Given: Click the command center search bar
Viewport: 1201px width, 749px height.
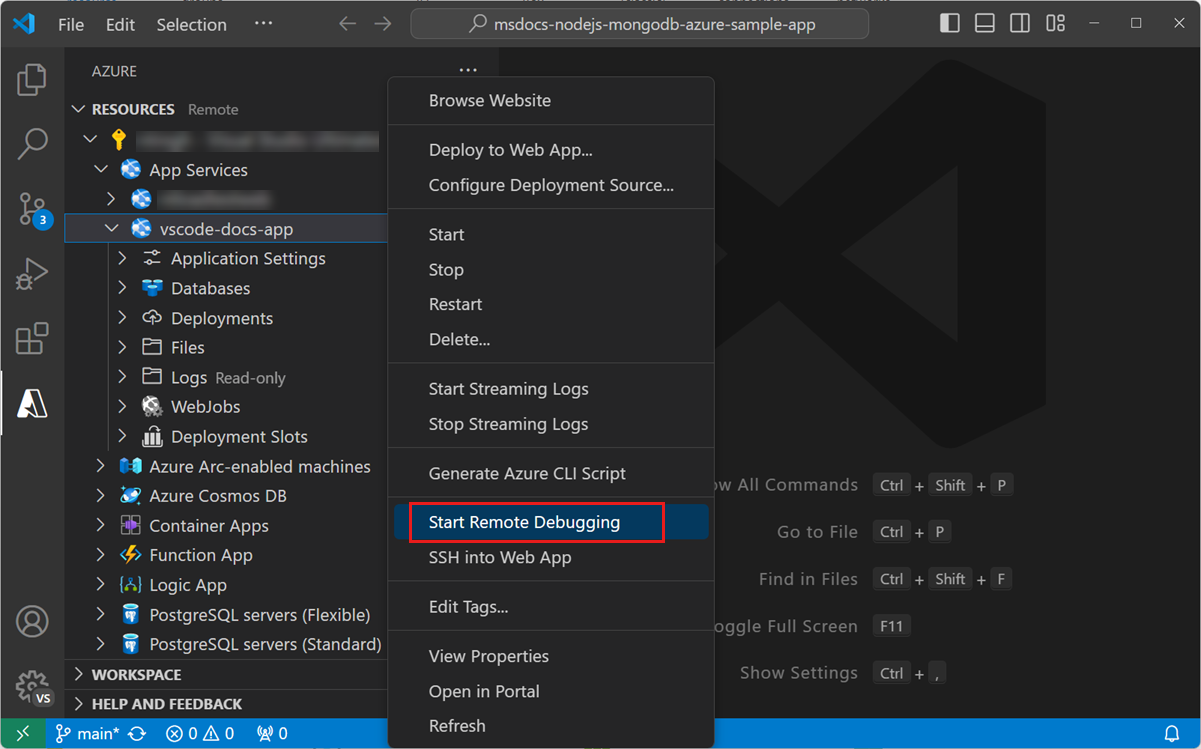Looking at the screenshot, I should (639, 23).
